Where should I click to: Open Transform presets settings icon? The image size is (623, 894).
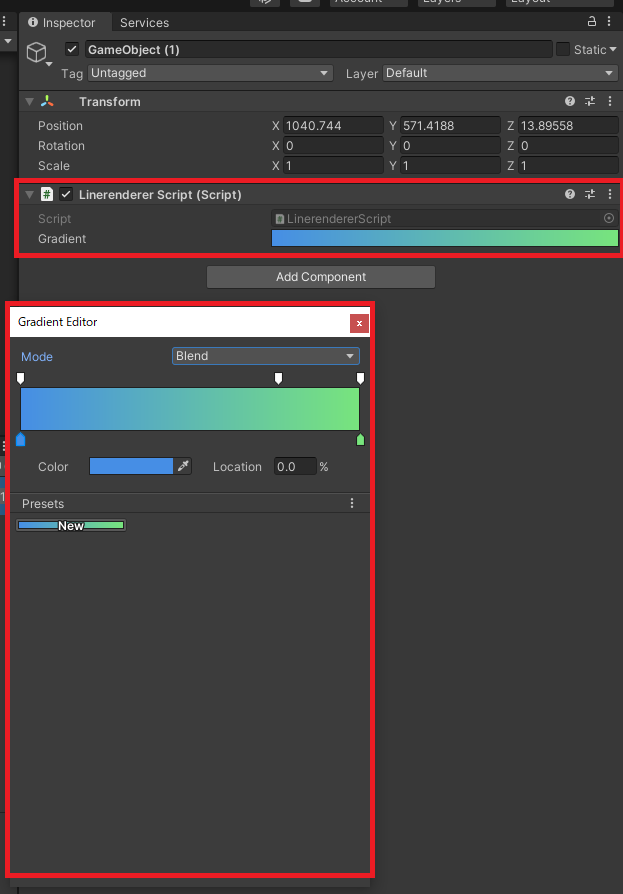click(590, 101)
